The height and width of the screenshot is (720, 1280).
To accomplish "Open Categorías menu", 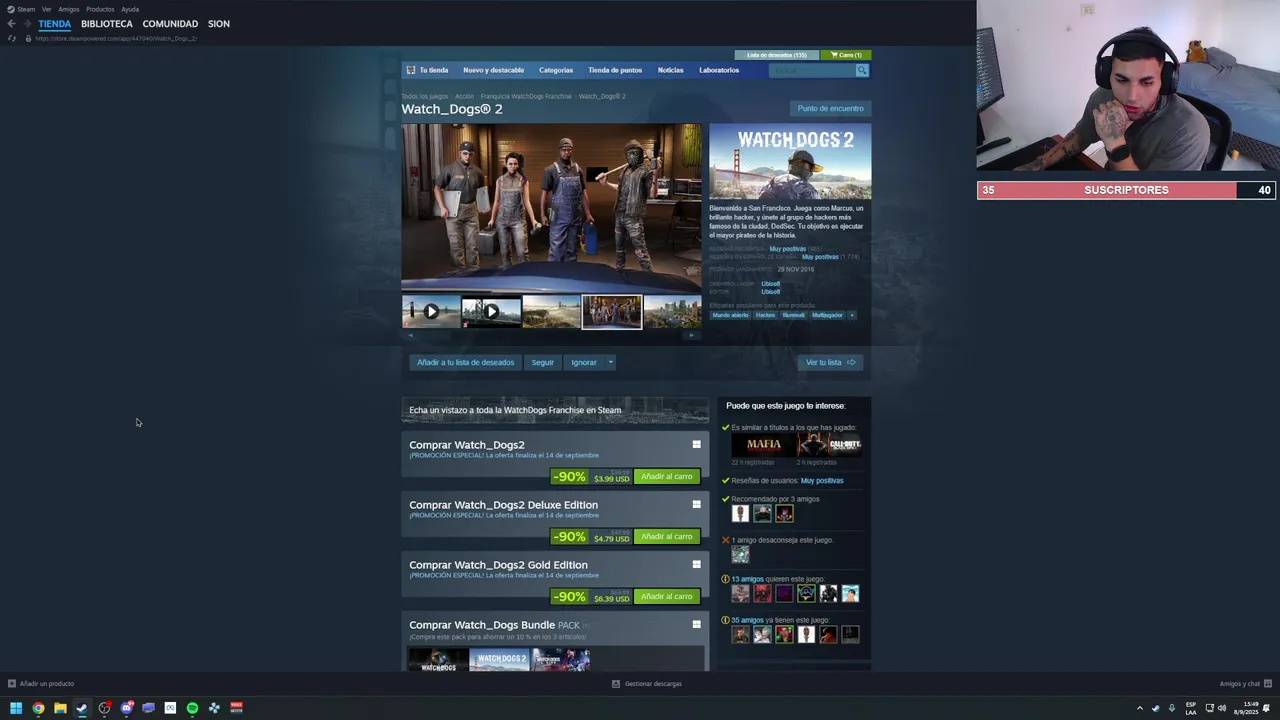I will 556,70.
